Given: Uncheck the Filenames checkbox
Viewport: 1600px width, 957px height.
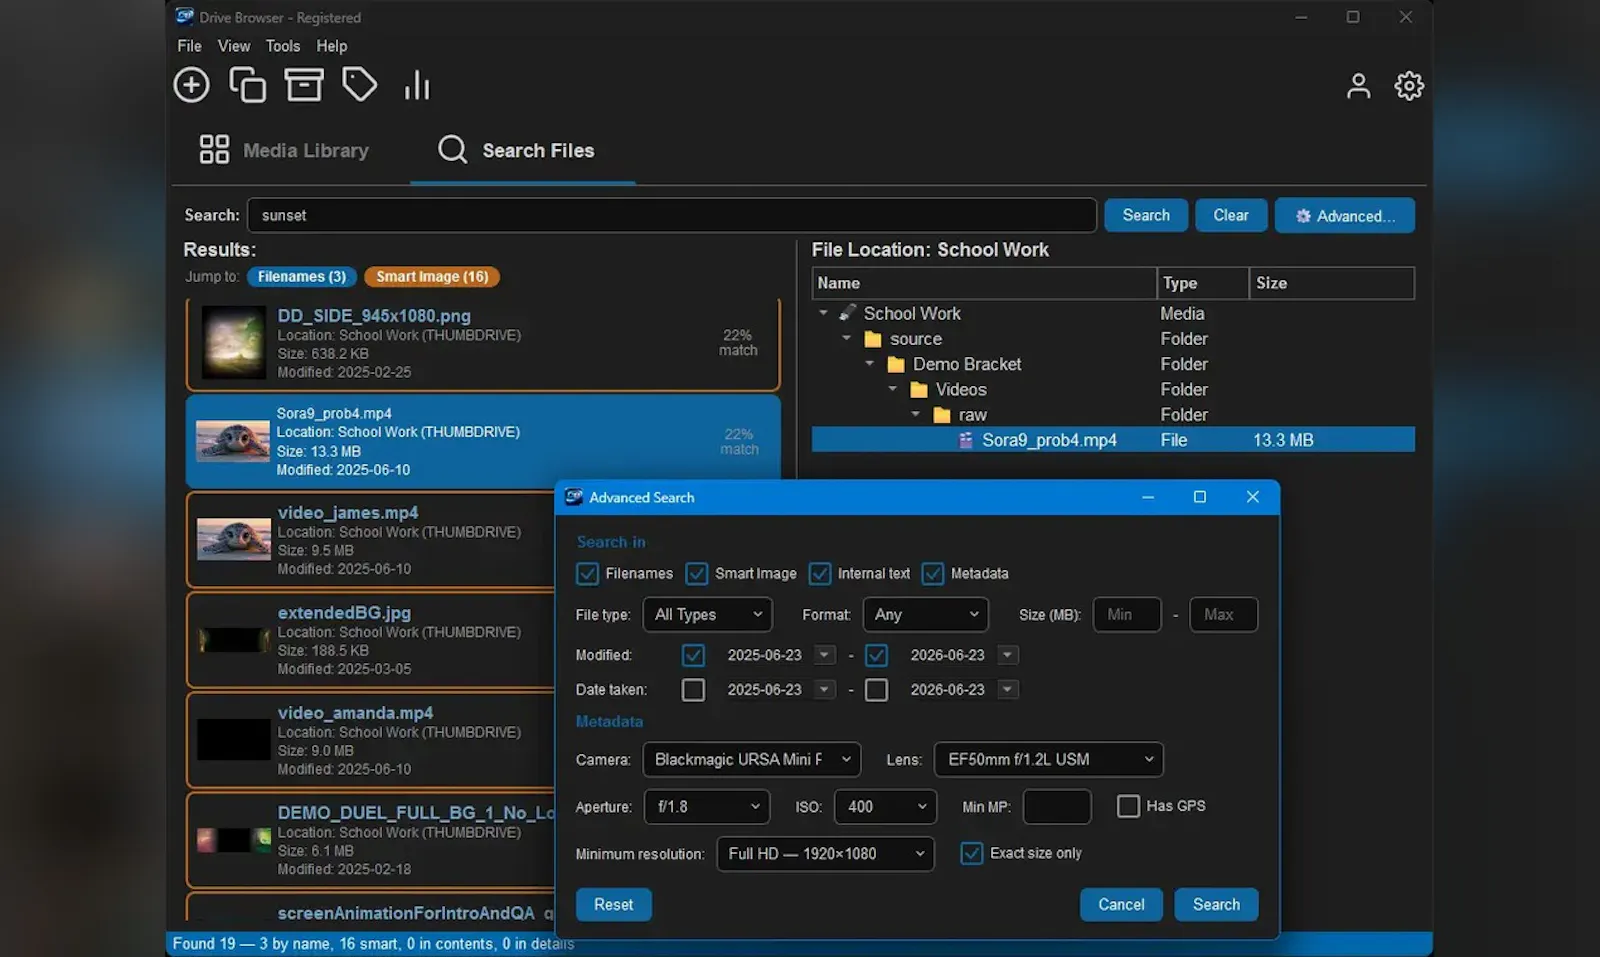Looking at the screenshot, I should pos(588,574).
